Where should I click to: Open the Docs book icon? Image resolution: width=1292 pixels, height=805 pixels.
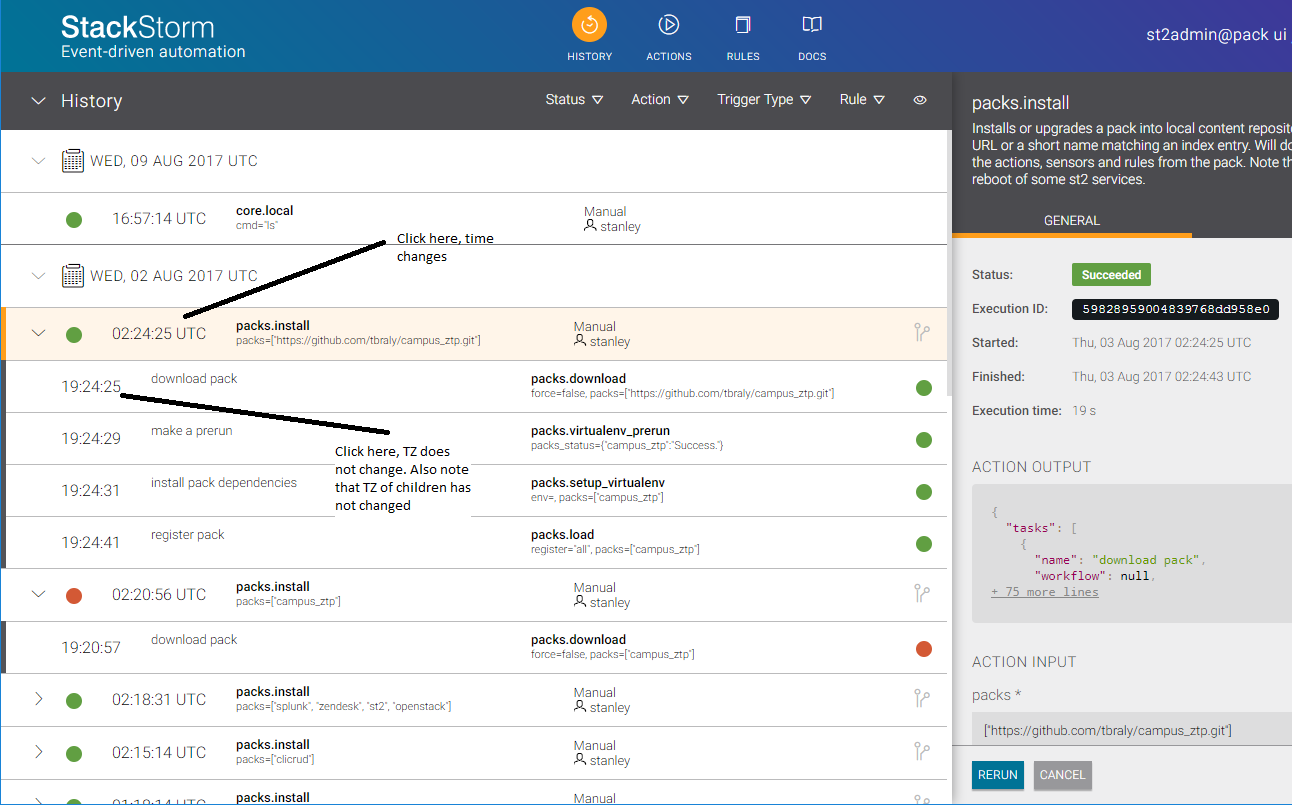812,24
